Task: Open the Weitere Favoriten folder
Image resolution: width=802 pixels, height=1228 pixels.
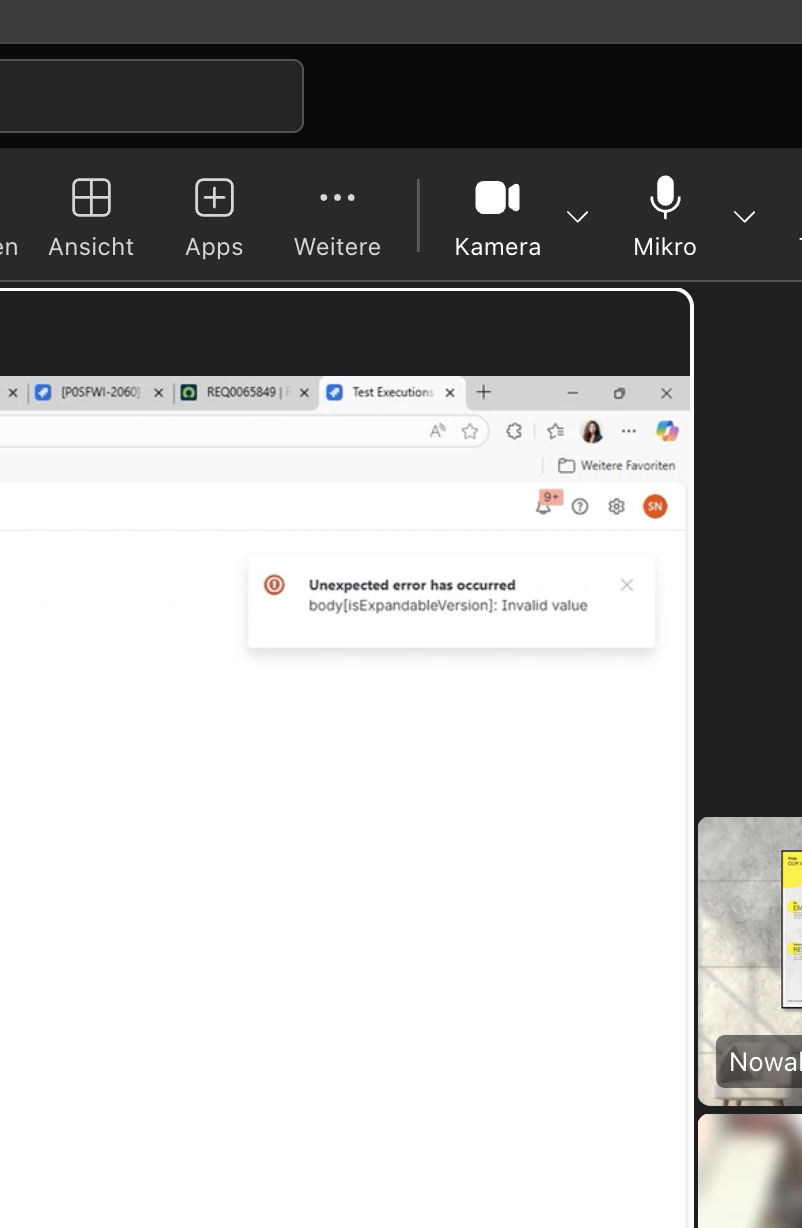Action: coord(617,465)
